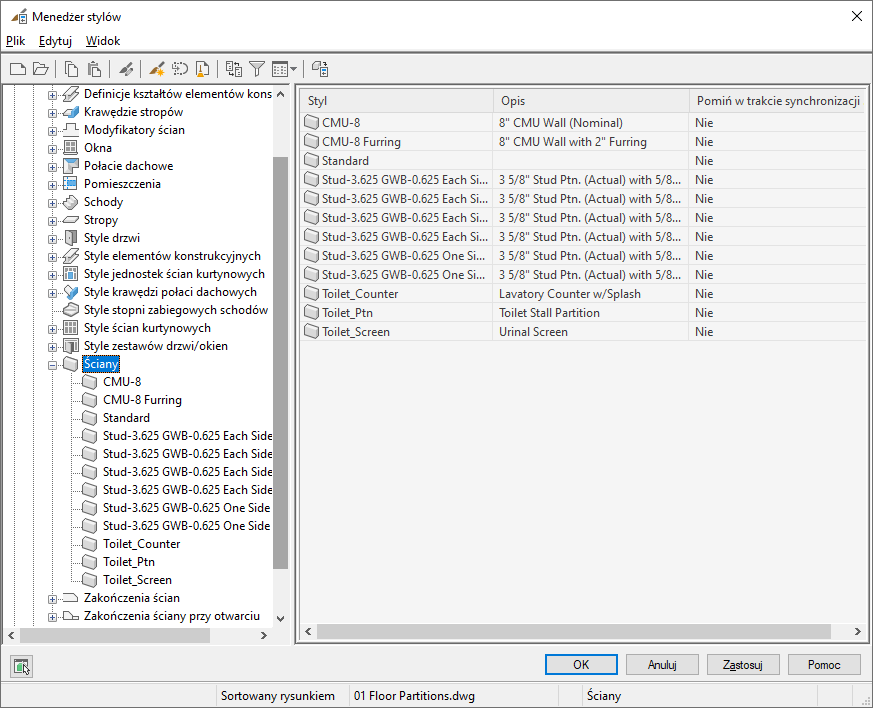Open the view-mode dropdown arrow in toolbar
Viewport: 873px width, 708px height.
[x=293, y=69]
